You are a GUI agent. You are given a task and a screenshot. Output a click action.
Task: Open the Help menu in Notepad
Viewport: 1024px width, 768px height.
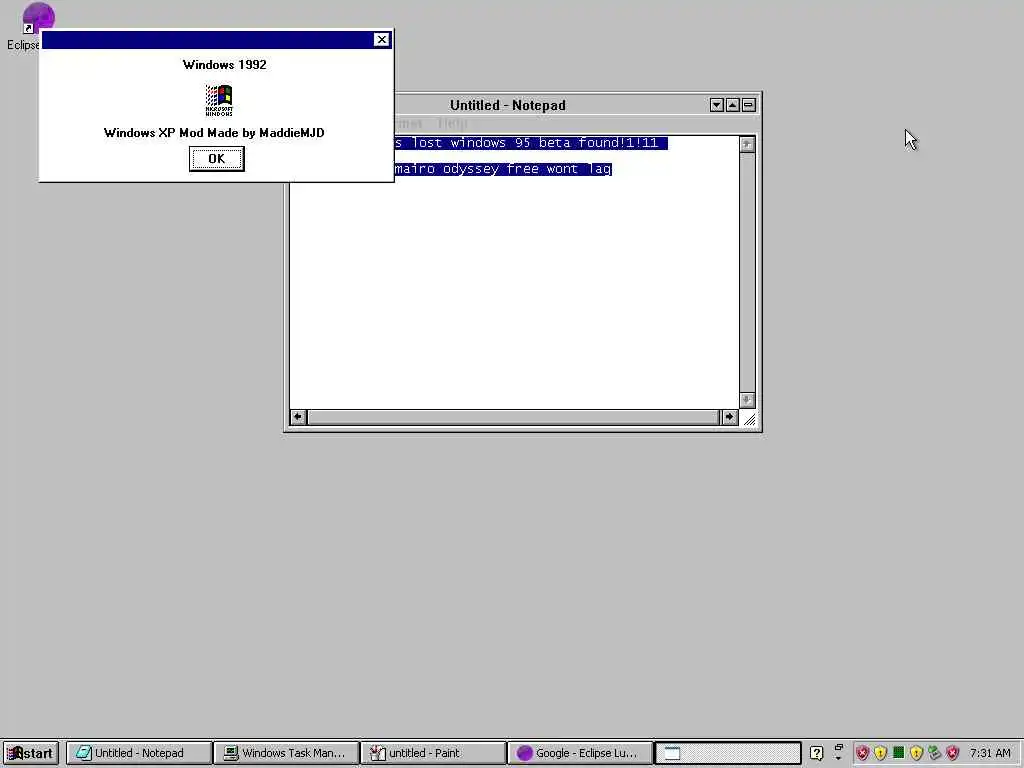click(x=452, y=123)
